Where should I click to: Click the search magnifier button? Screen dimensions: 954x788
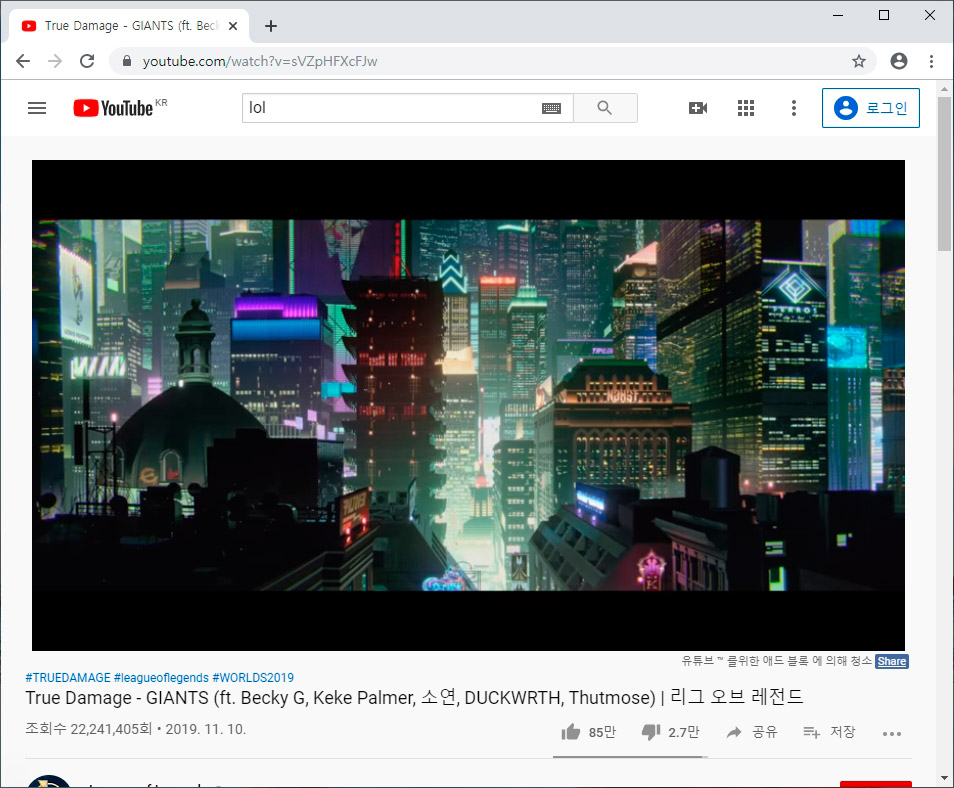point(605,108)
